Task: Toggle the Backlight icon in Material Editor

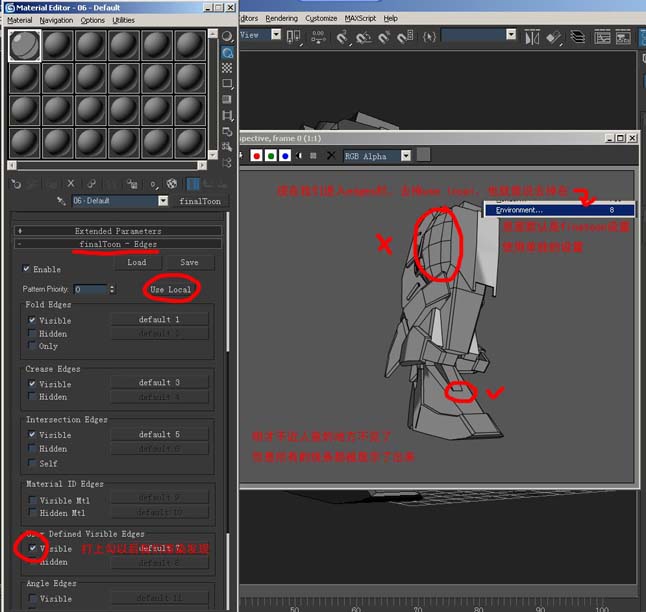Action: point(227,53)
